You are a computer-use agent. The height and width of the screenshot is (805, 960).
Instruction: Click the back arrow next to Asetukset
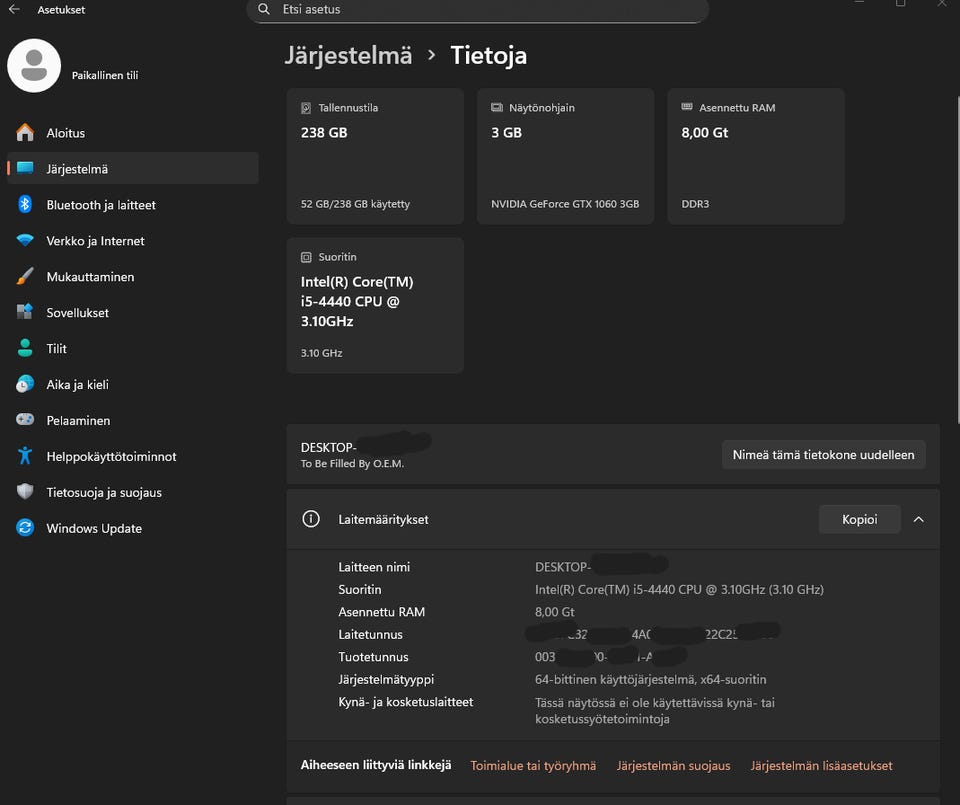pyautogui.click(x=14, y=10)
